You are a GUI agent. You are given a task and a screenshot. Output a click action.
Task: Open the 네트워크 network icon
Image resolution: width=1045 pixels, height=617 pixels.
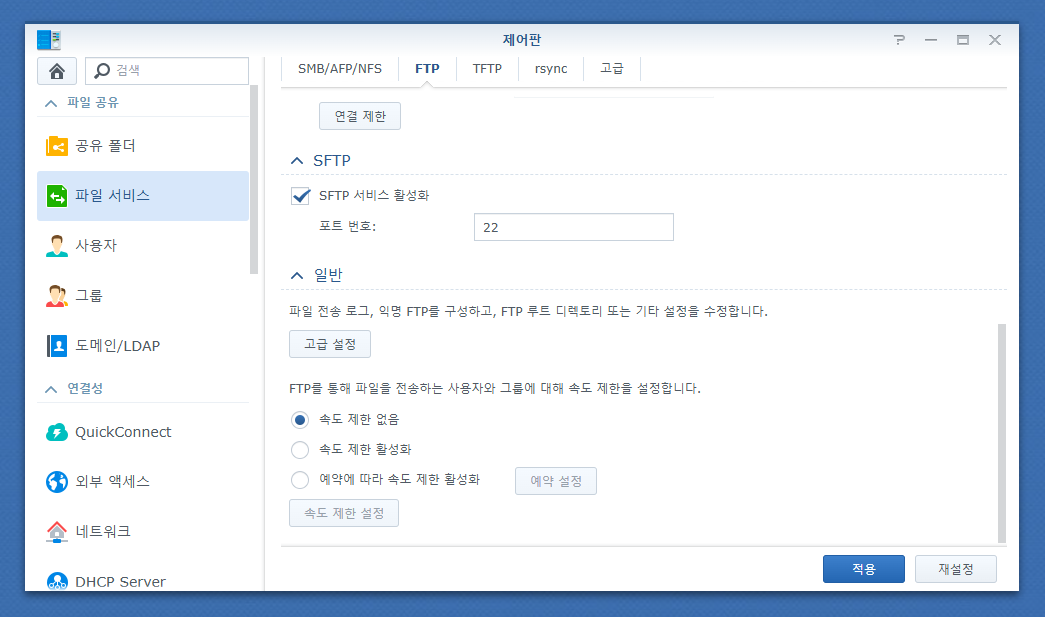(57, 532)
